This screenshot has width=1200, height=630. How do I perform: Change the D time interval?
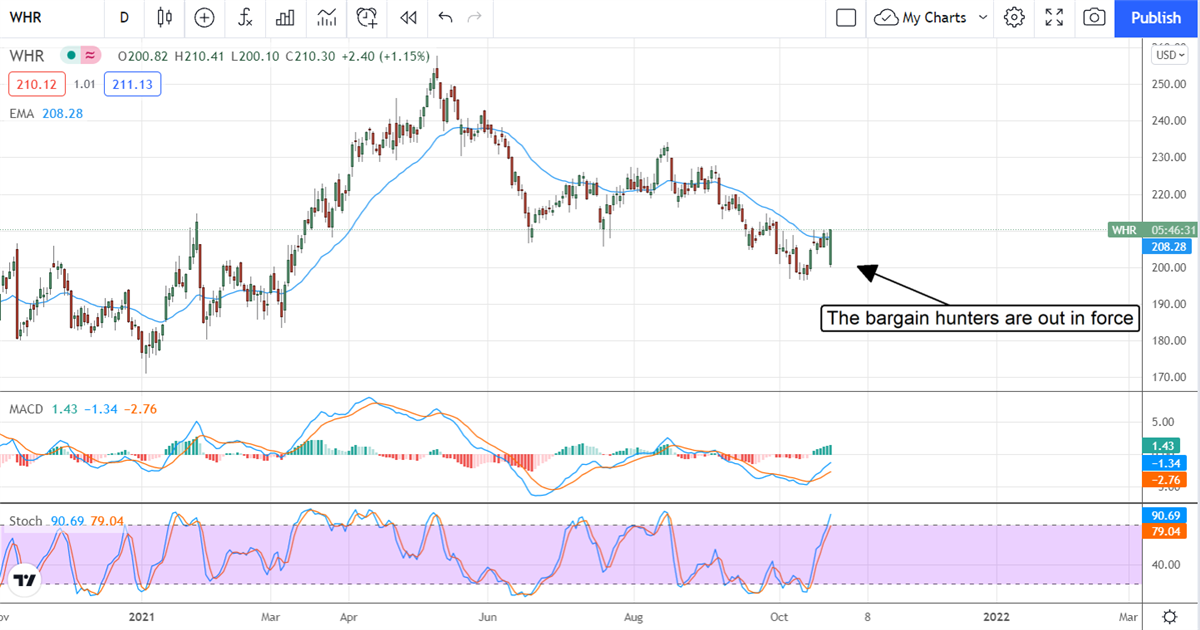pyautogui.click(x=124, y=17)
